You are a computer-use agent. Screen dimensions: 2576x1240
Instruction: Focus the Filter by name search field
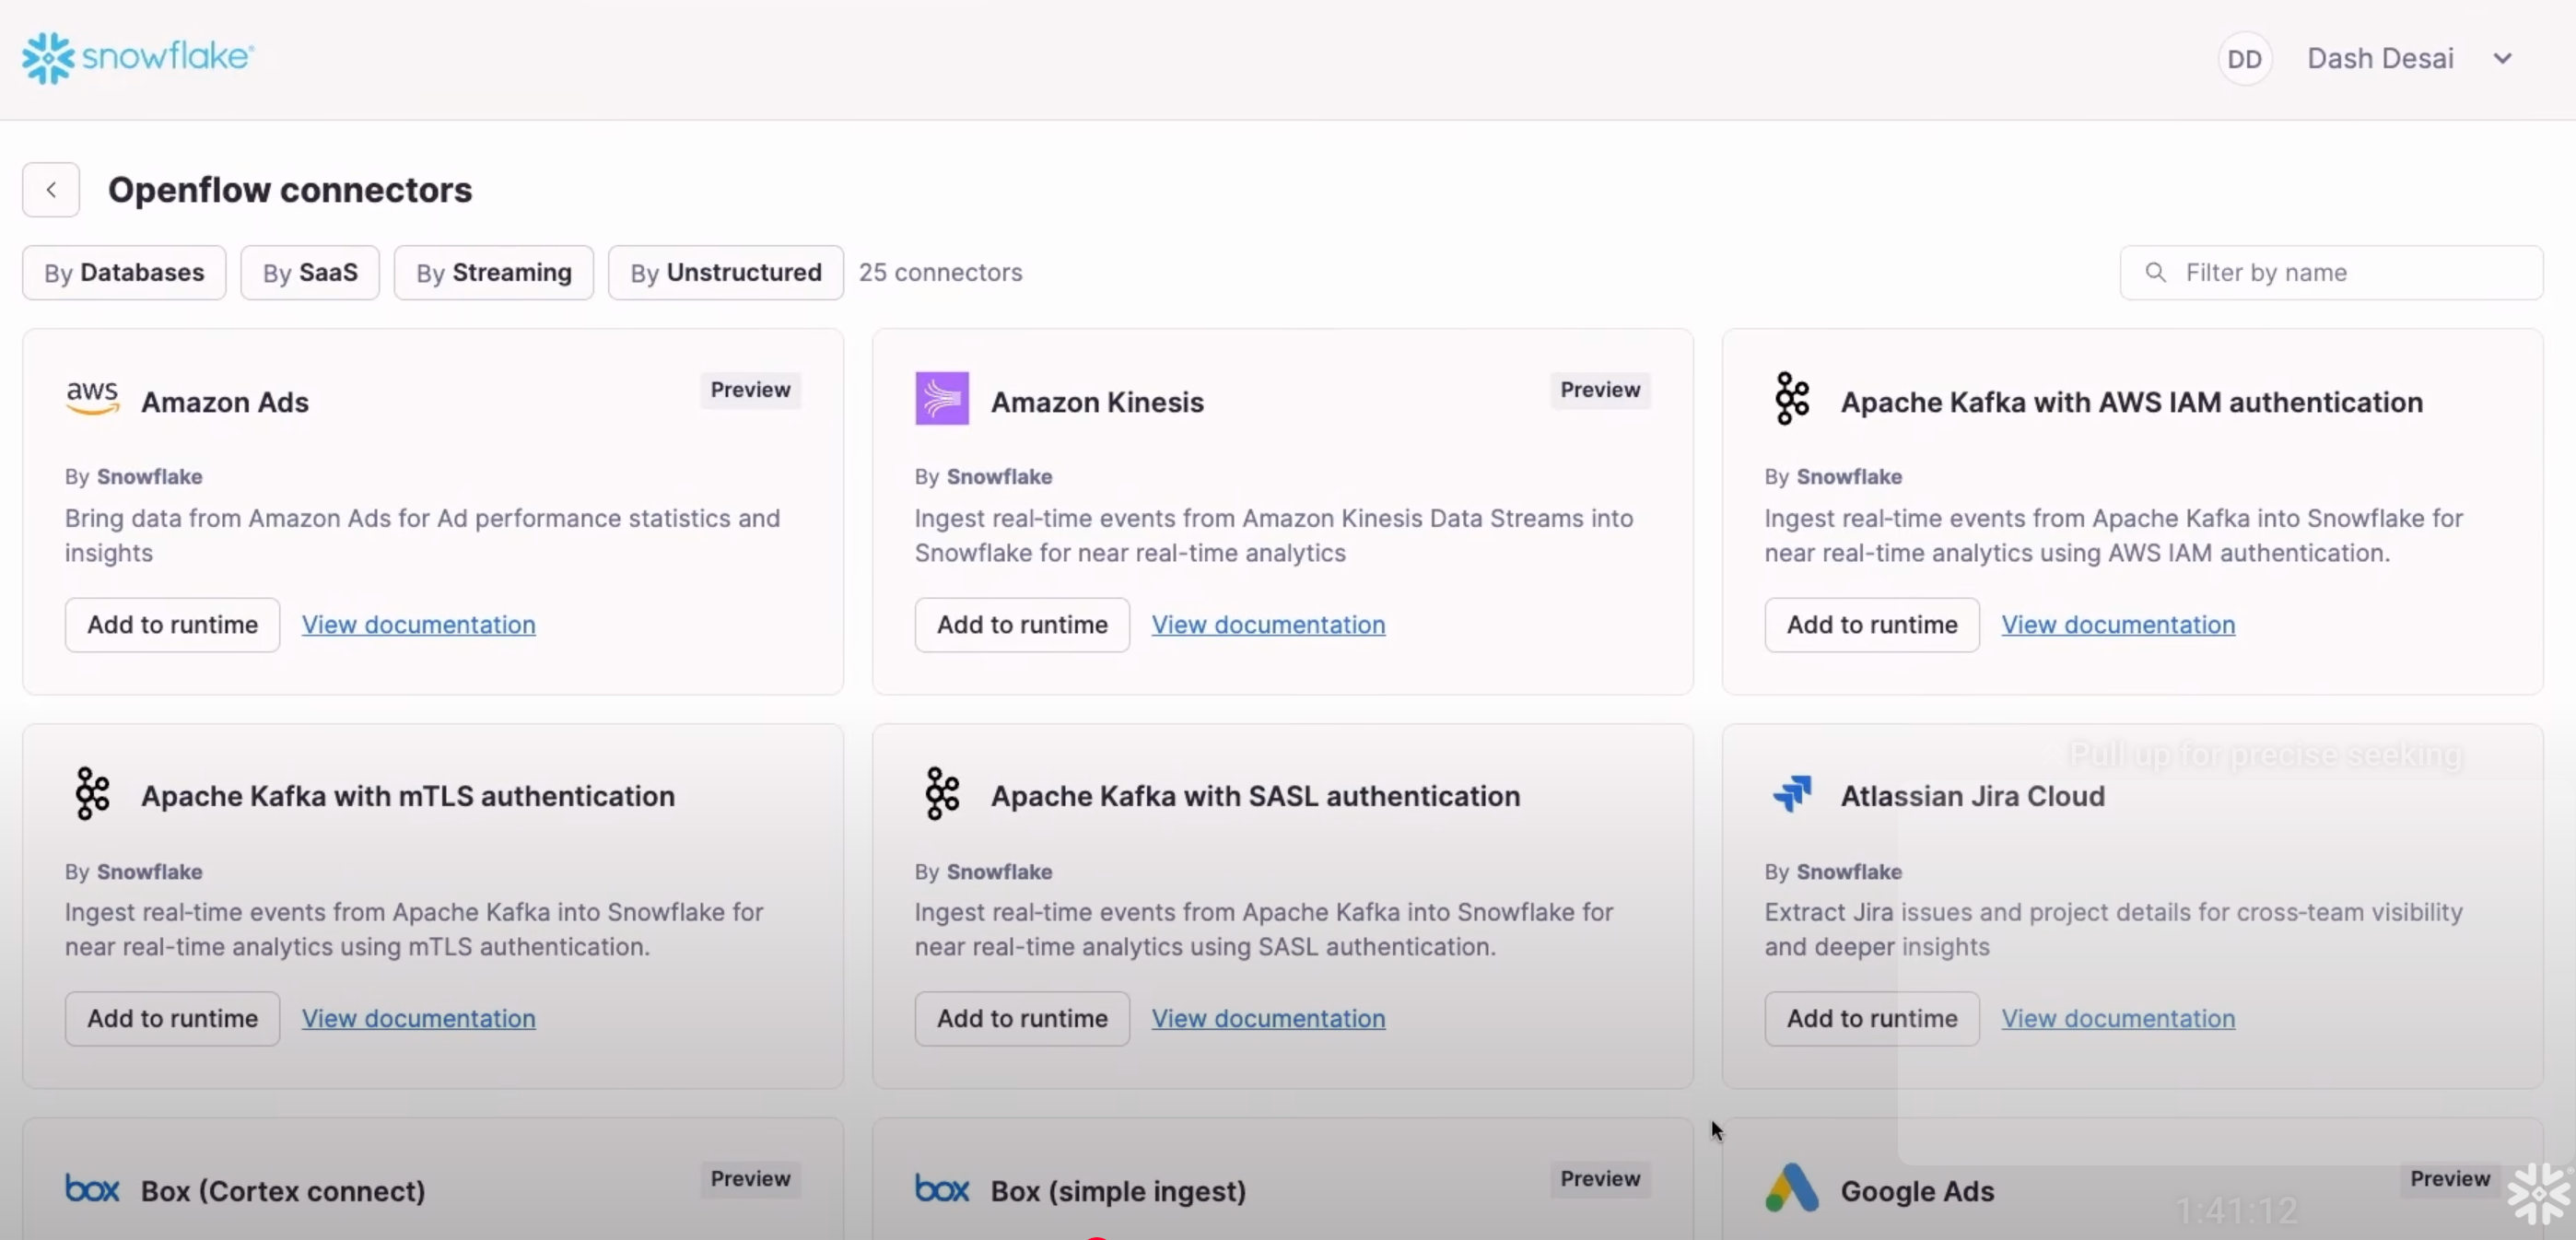click(x=2331, y=273)
